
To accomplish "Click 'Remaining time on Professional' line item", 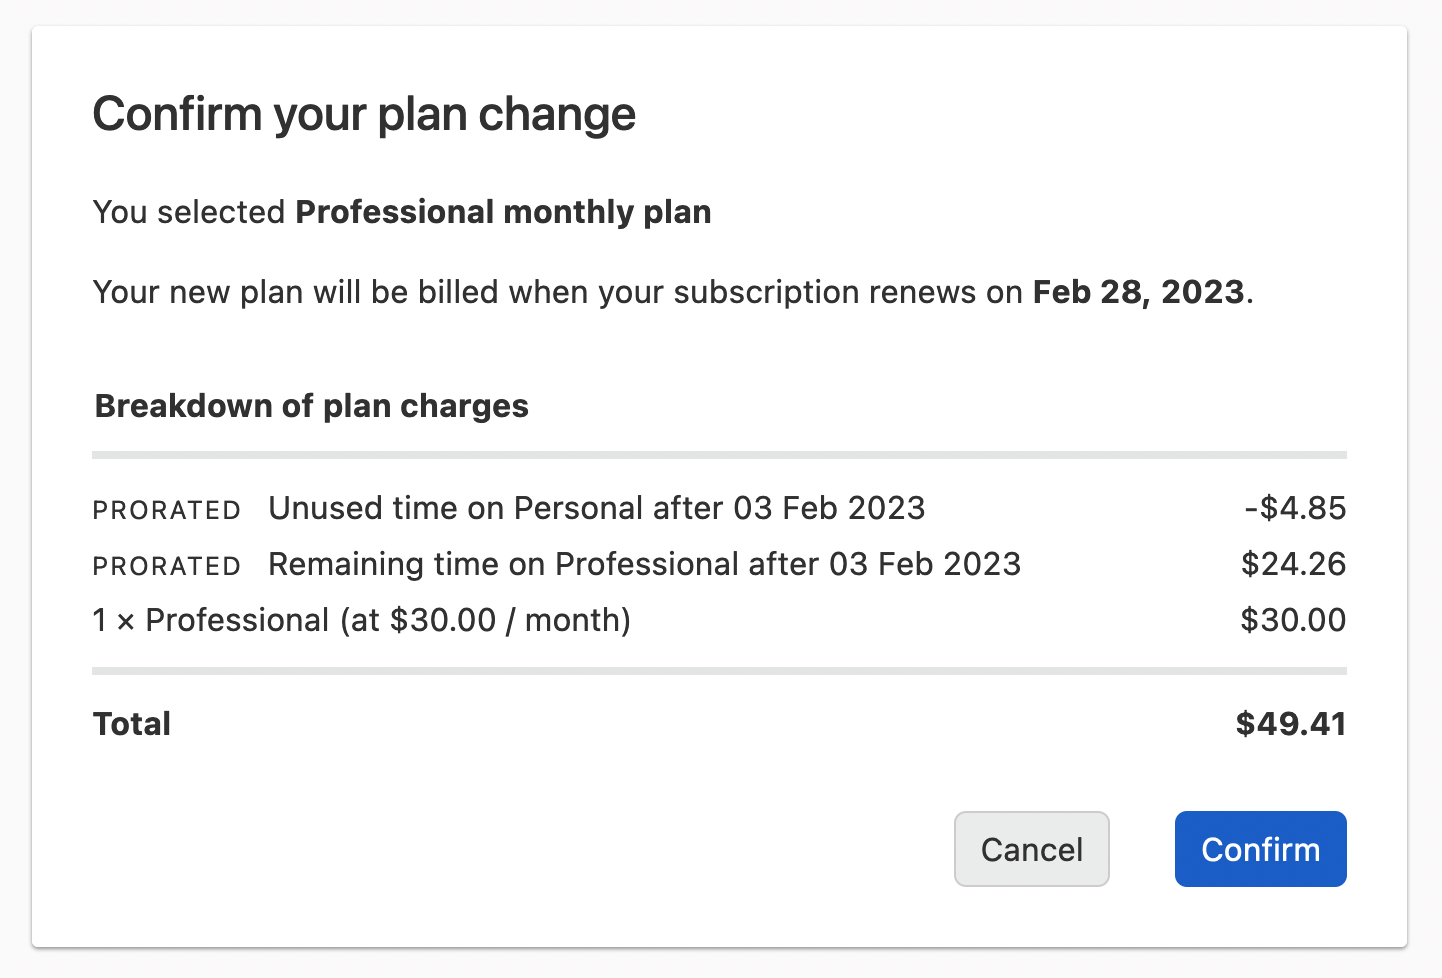I will point(644,564).
